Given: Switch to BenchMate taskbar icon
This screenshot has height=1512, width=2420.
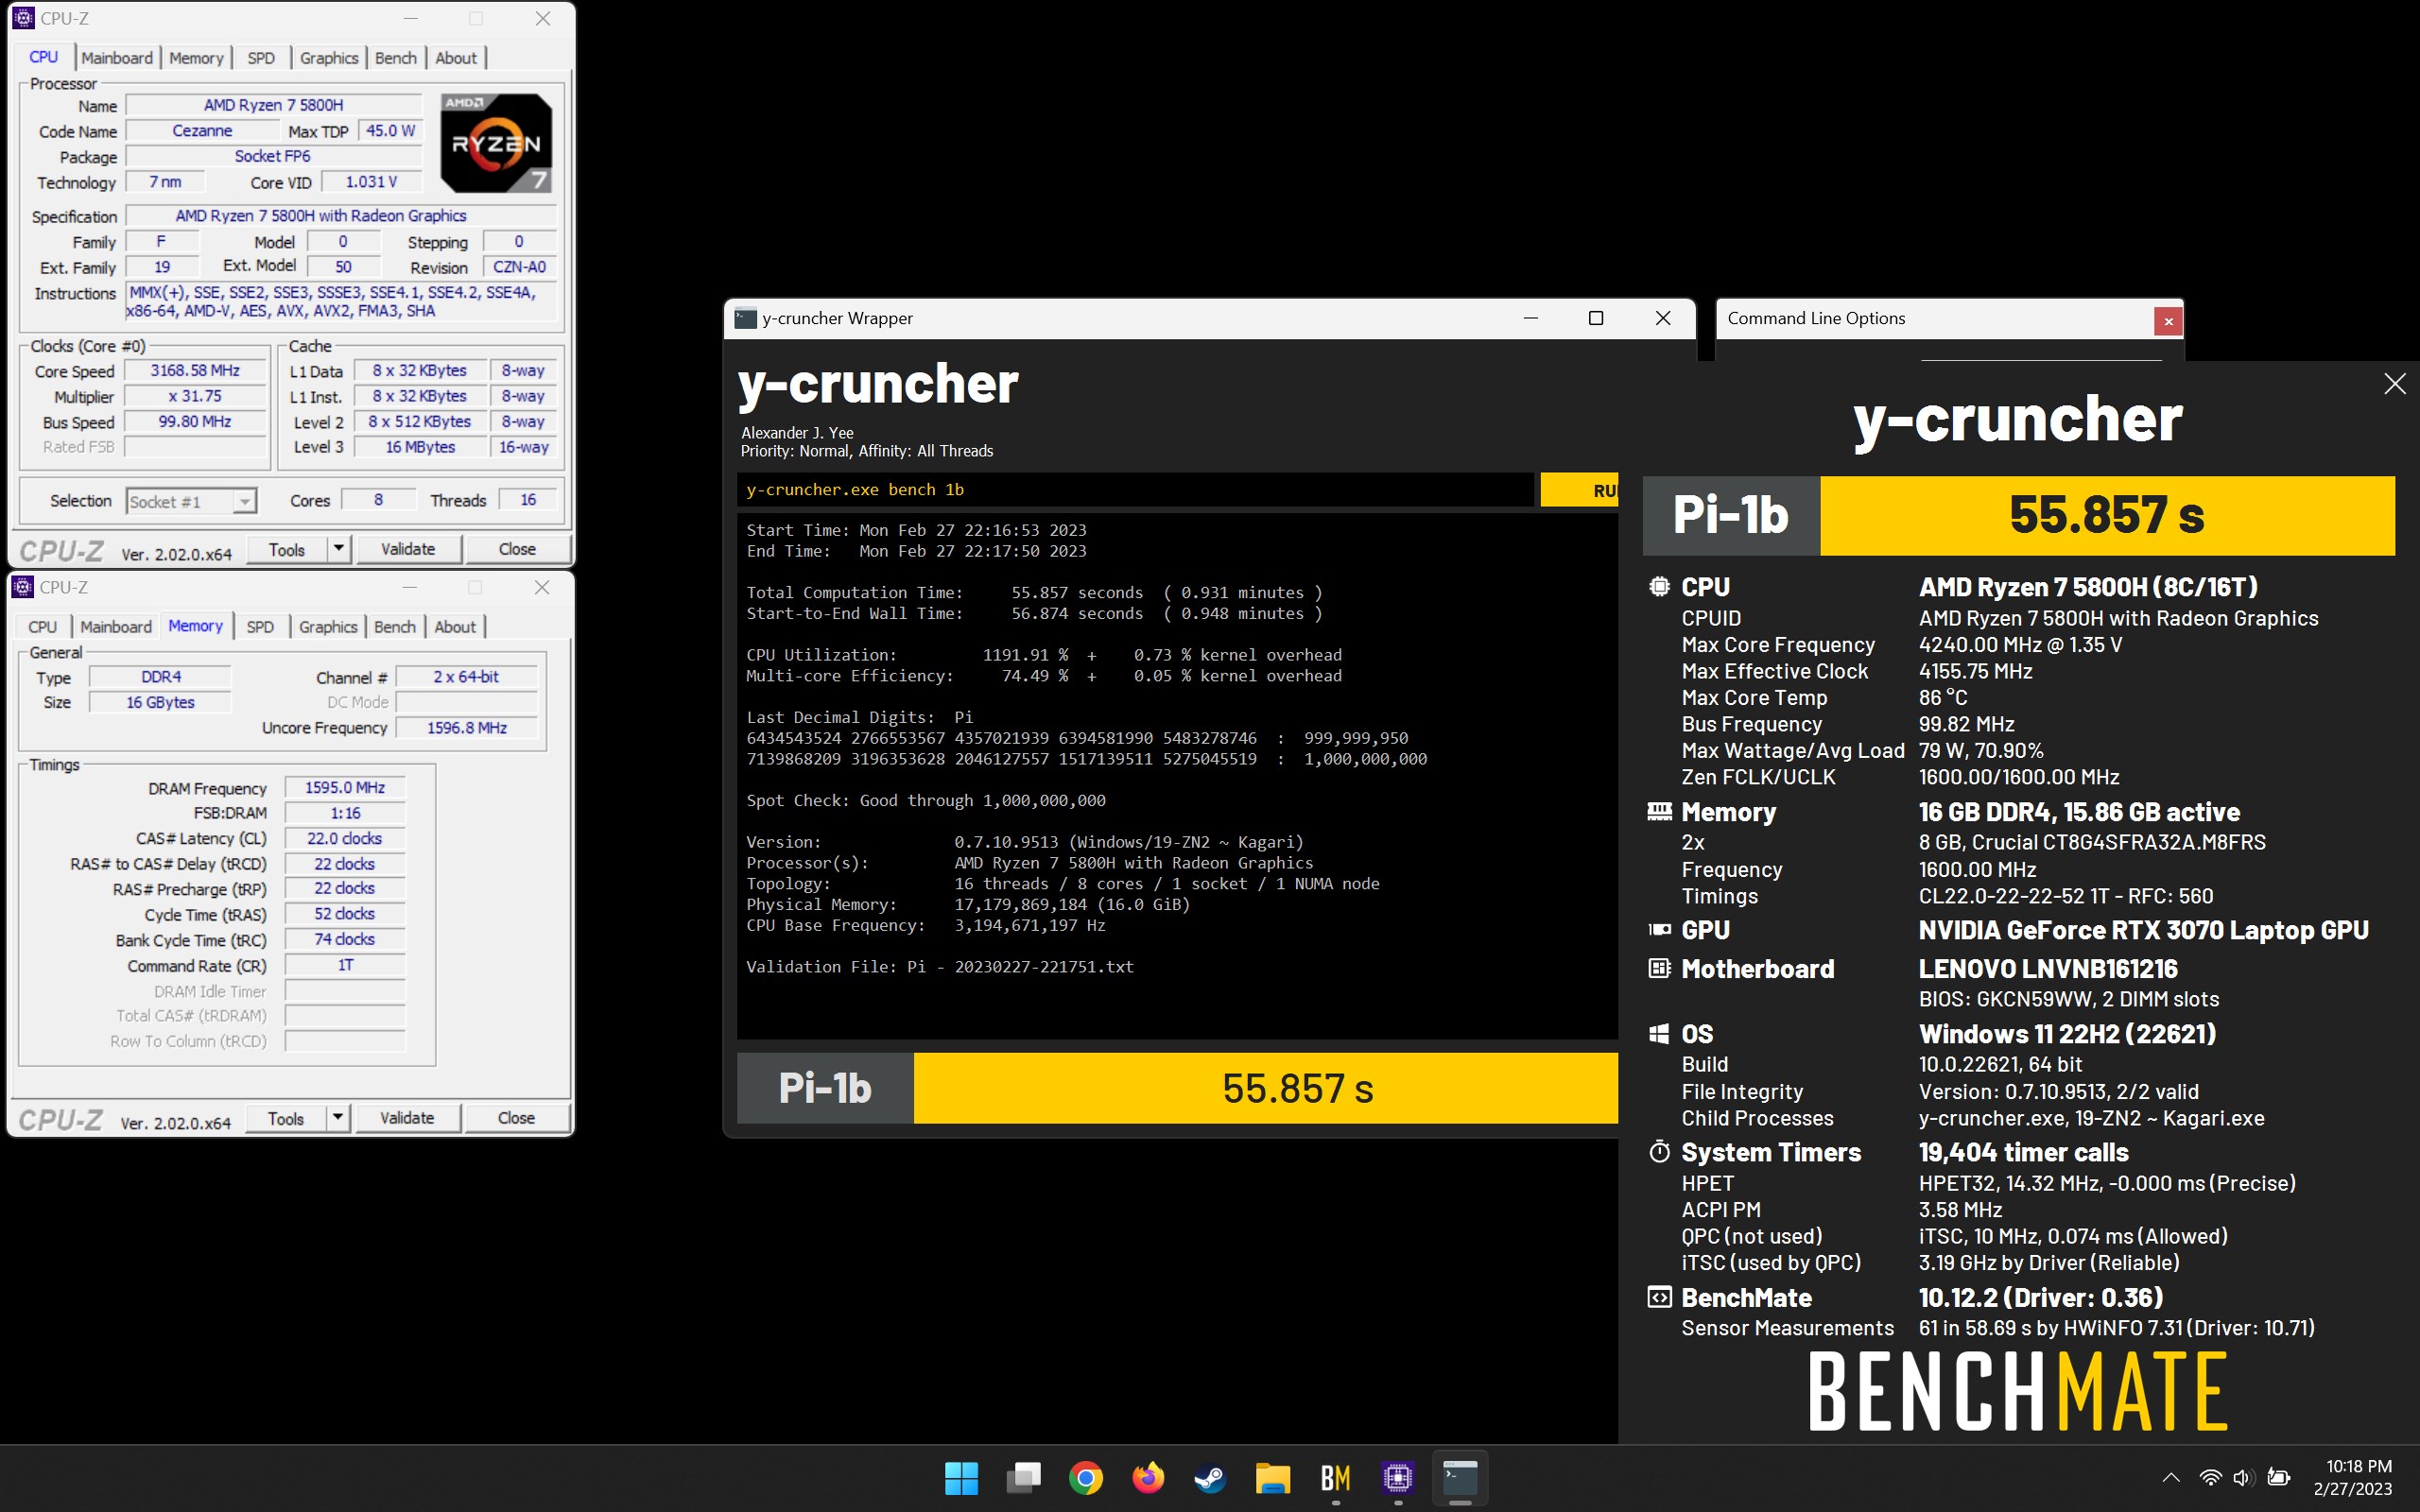Looking at the screenshot, I should pos(1335,1477).
